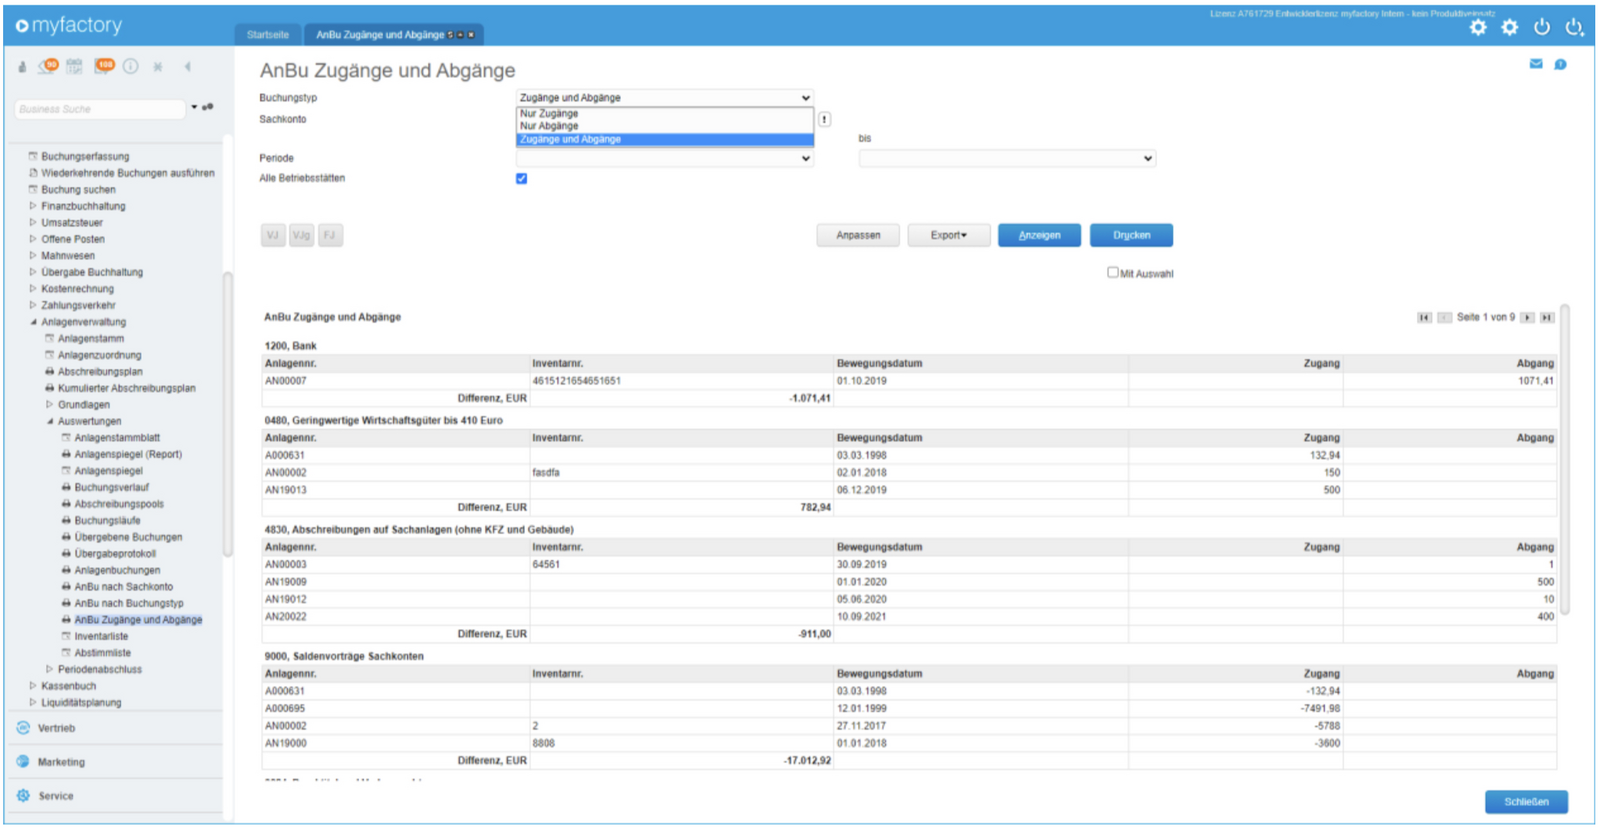Image resolution: width=1600 pixels, height=828 pixels.
Task: Open the Export dropdown button
Action: coord(949,235)
